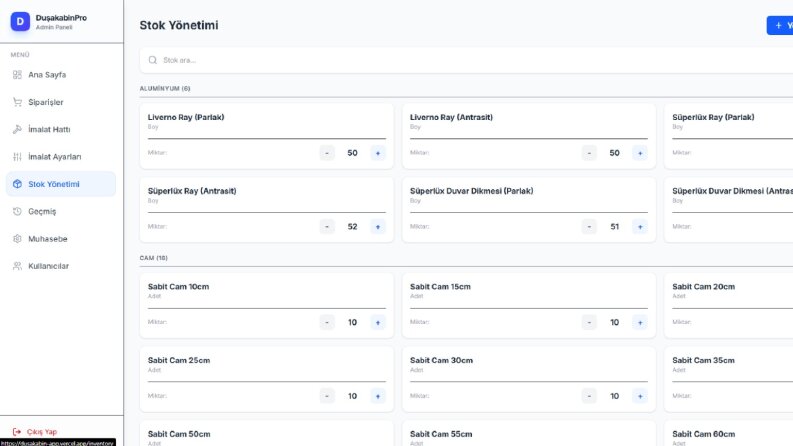This screenshot has height=446, width=793.
Task: Decrease Liverno Ray (Parlak) quantity
Action: pos(327,153)
